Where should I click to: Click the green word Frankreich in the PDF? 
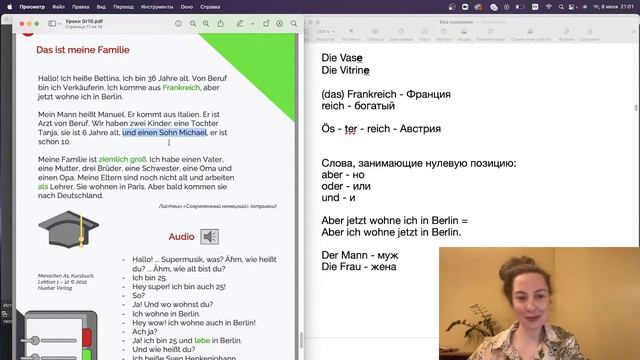[x=181, y=87]
